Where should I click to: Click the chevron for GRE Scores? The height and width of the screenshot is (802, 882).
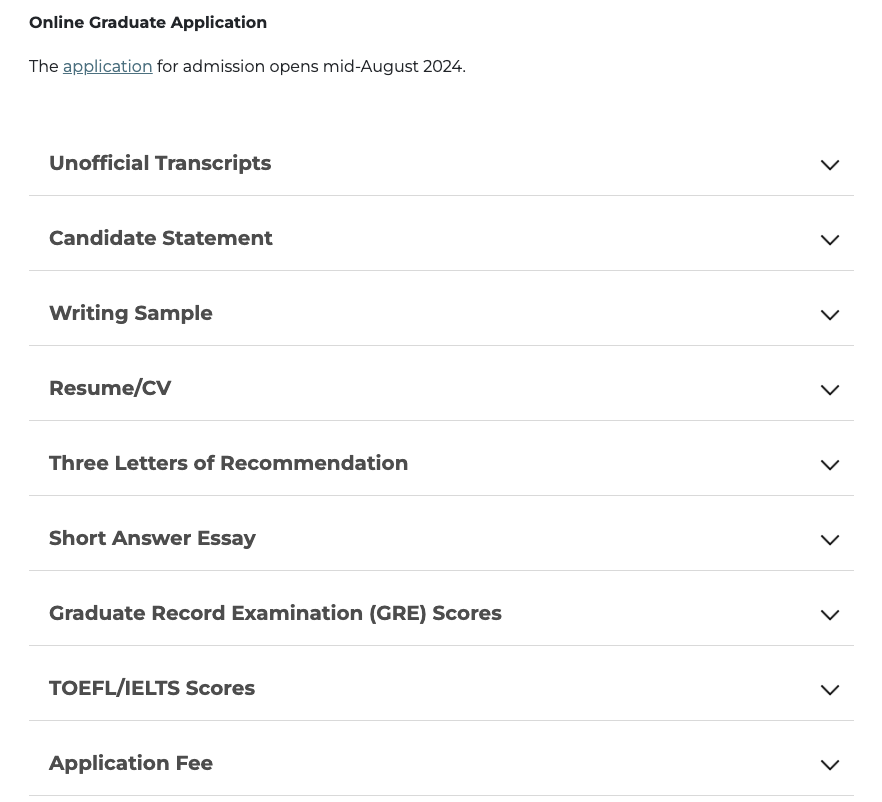pos(830,615)
